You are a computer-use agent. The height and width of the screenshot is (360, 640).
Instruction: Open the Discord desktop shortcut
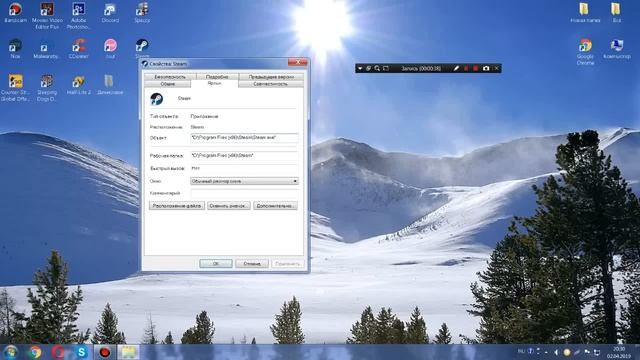pos(110,12)
